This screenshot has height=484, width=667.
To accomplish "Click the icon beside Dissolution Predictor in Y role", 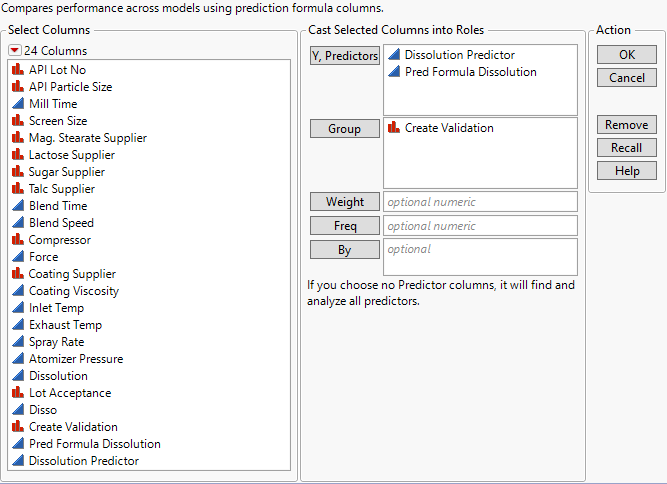I will coord(394,55).
